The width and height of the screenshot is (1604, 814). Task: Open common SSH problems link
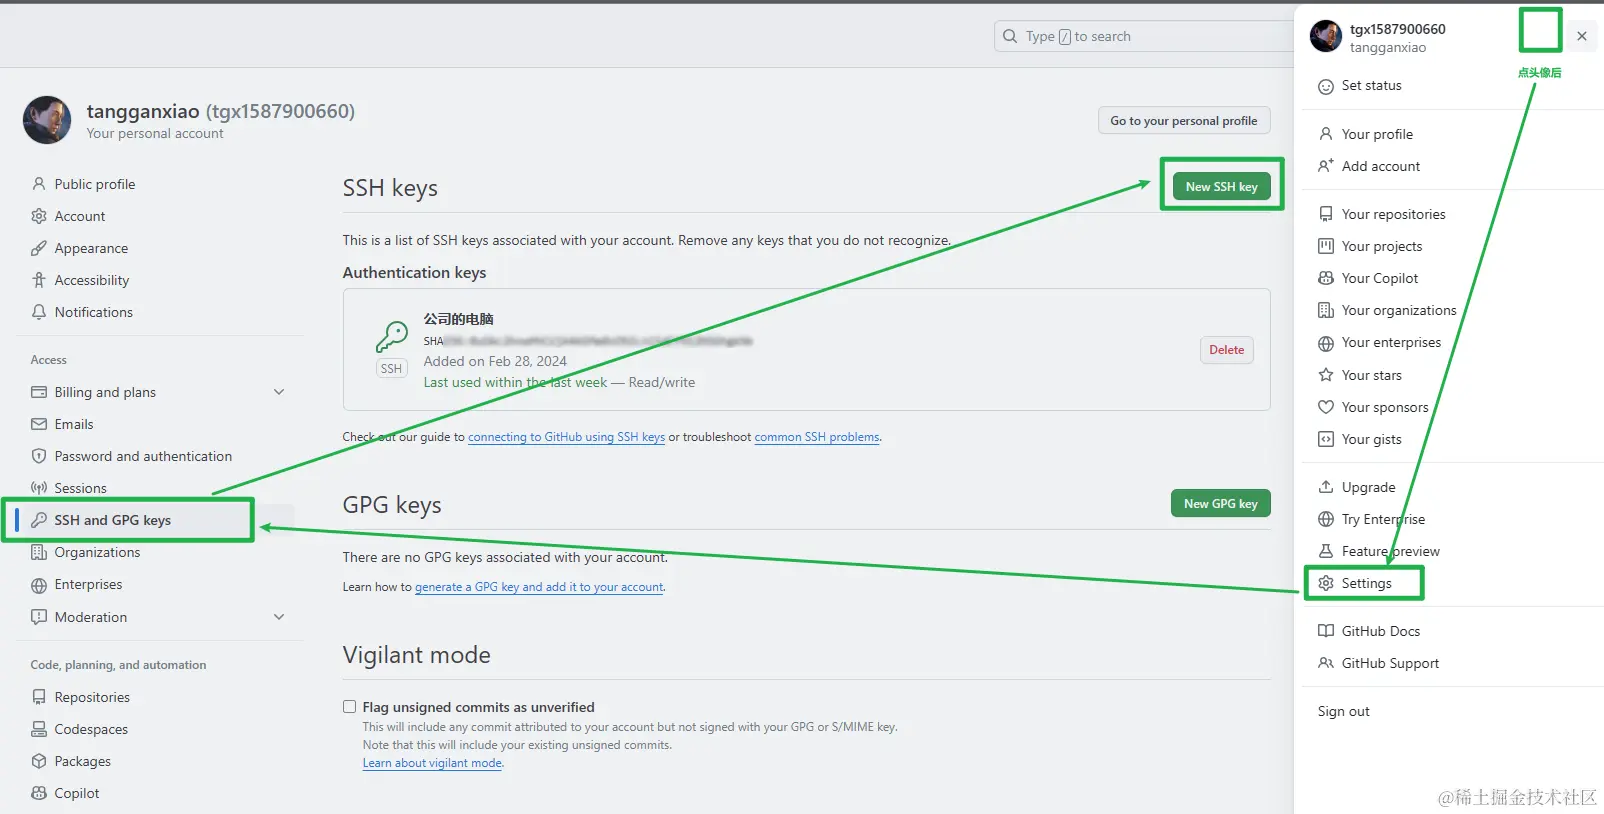tap(817, 437)
